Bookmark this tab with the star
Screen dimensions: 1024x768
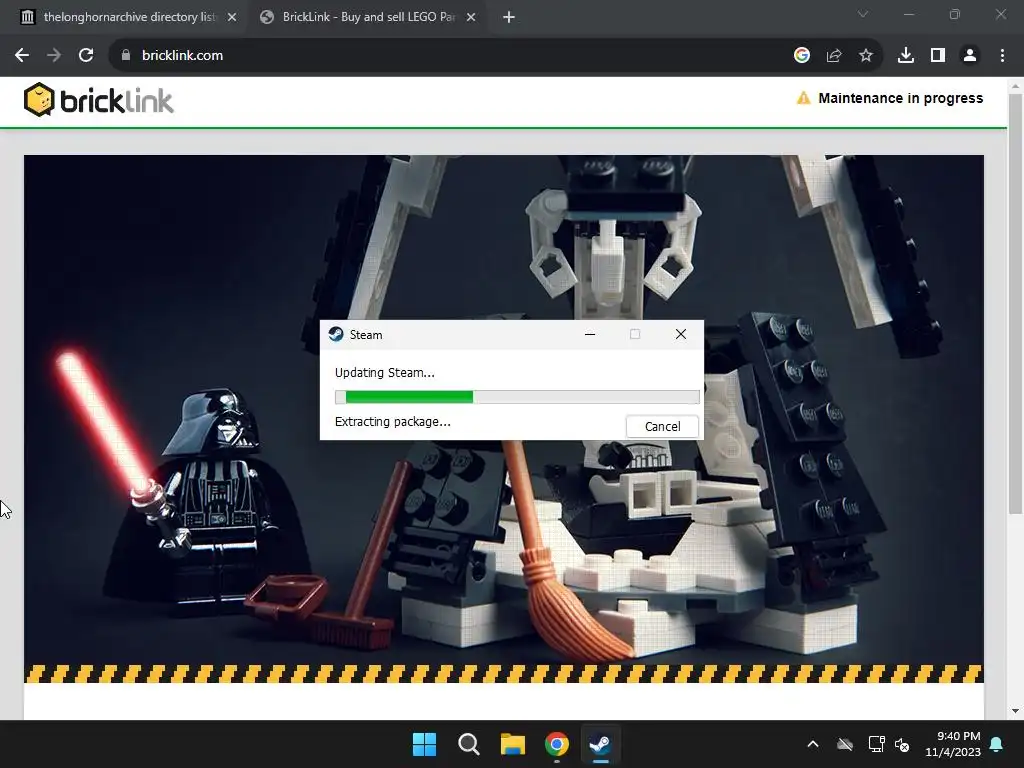pos(866,56)
